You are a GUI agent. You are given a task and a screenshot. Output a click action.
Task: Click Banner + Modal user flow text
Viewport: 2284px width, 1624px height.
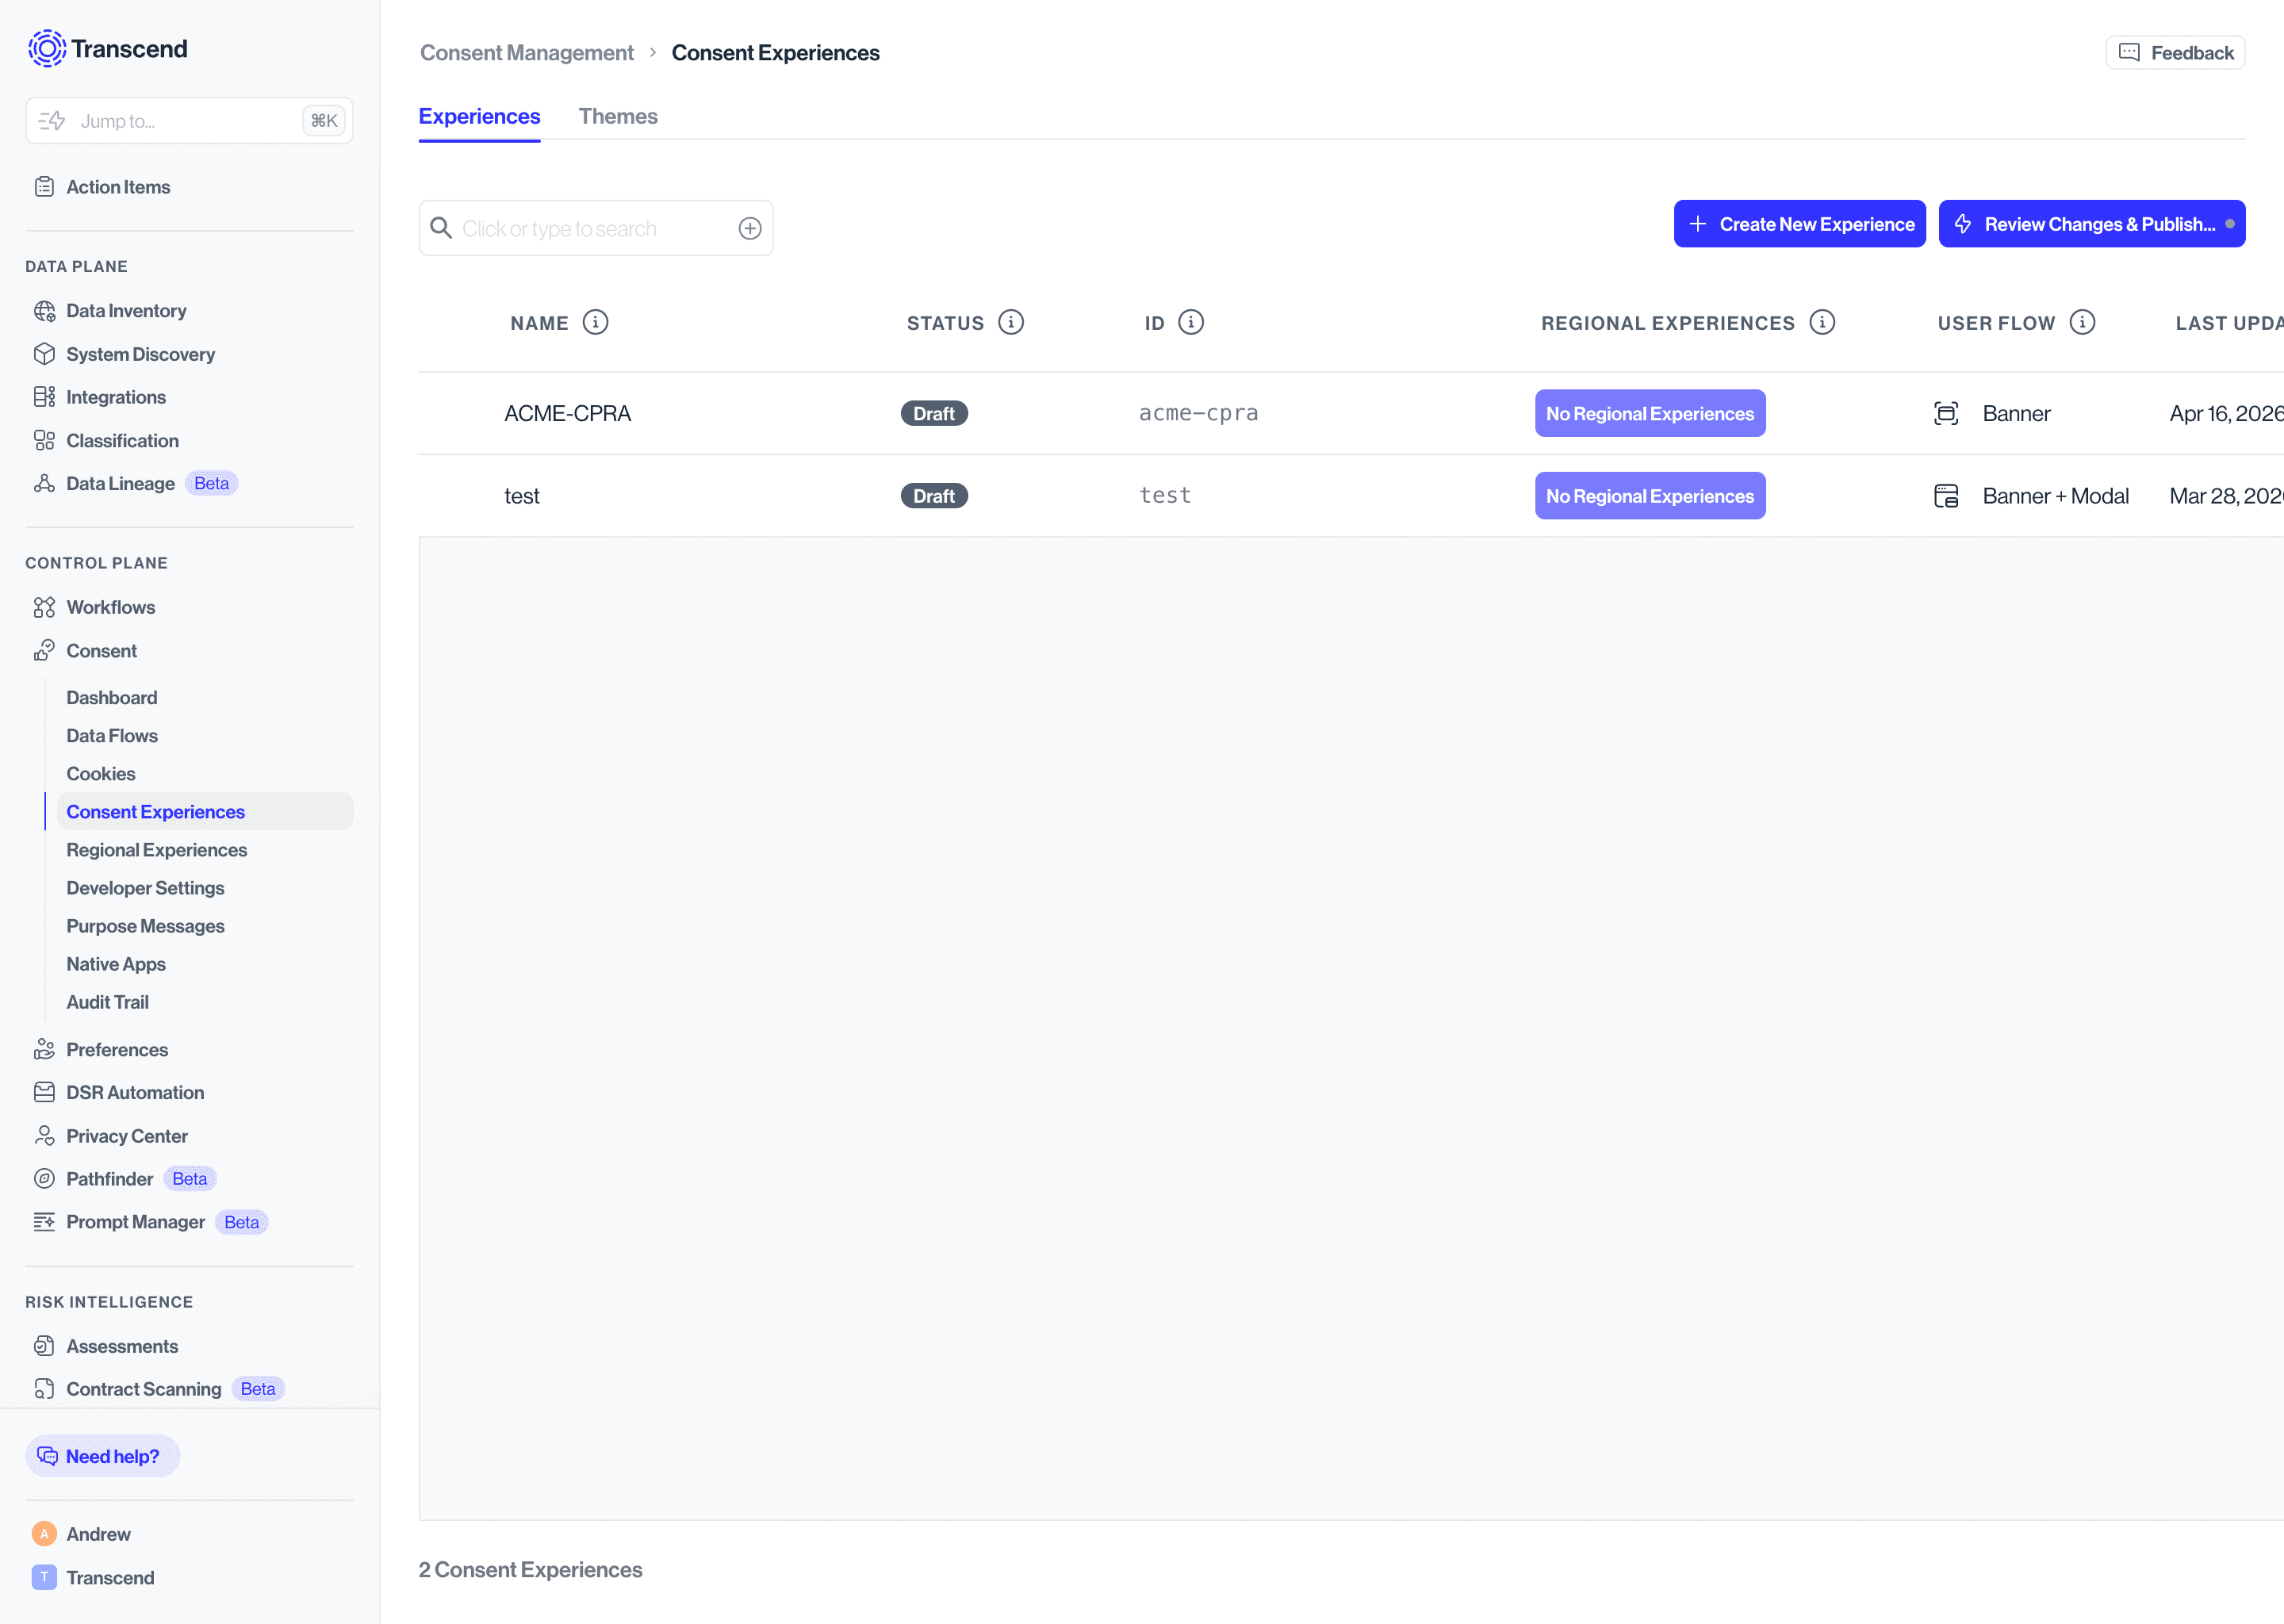(x=2055, y=496)
